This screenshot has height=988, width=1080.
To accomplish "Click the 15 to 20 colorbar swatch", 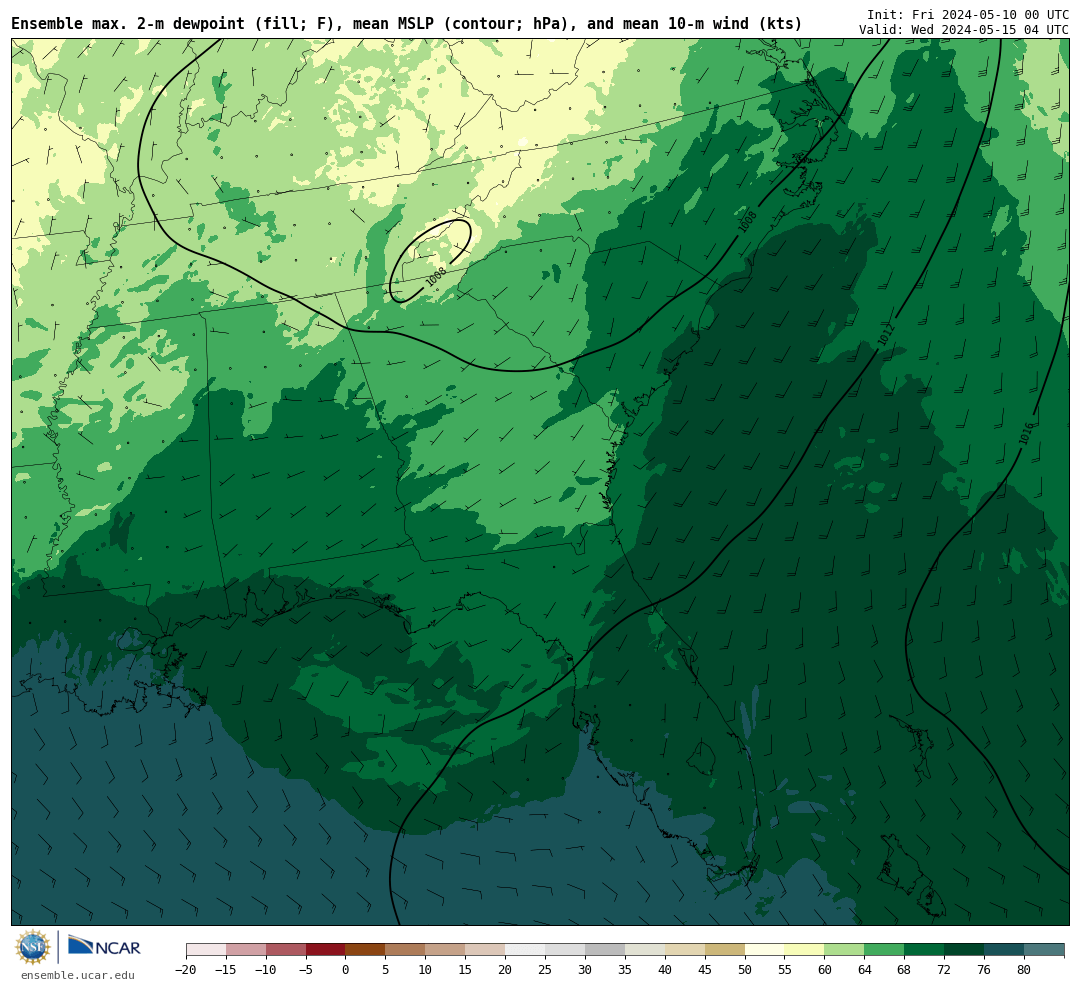I will (486, 950).
